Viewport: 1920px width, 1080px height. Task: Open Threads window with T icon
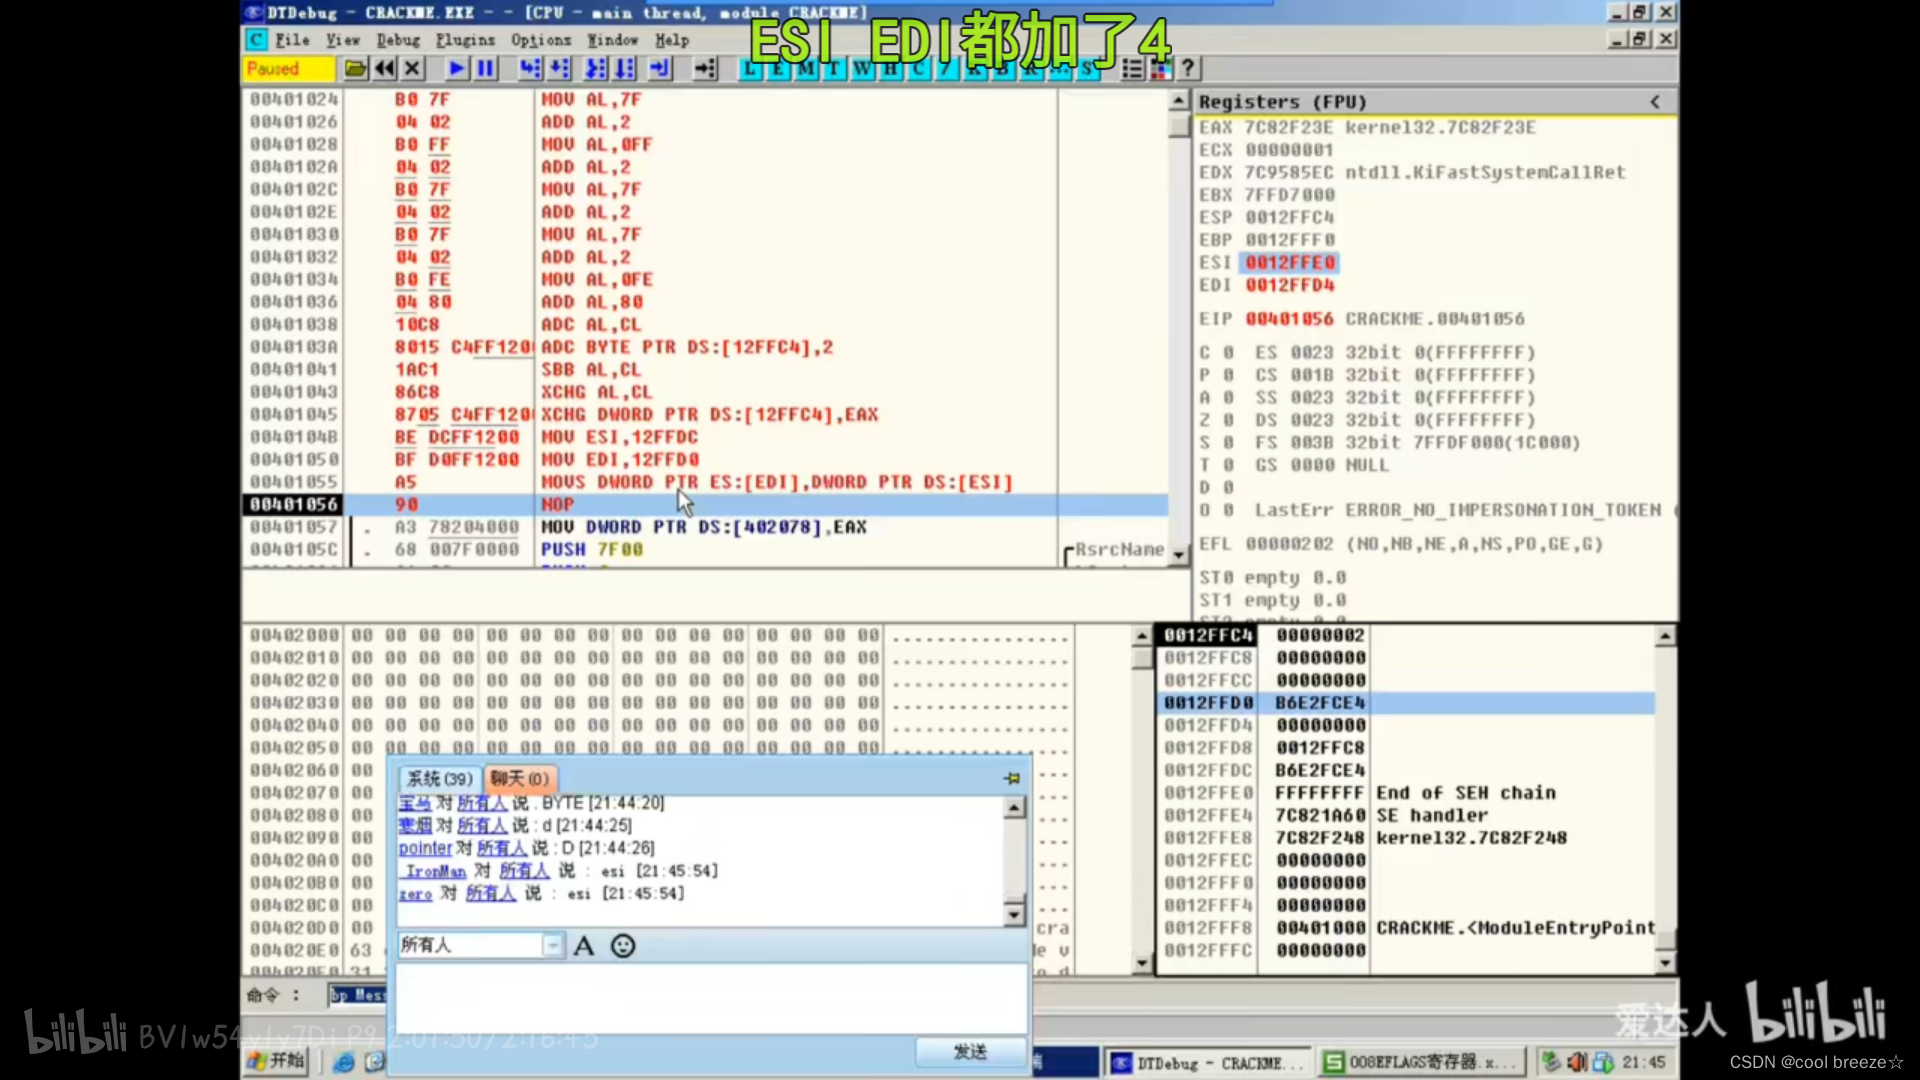click(833, 68)
